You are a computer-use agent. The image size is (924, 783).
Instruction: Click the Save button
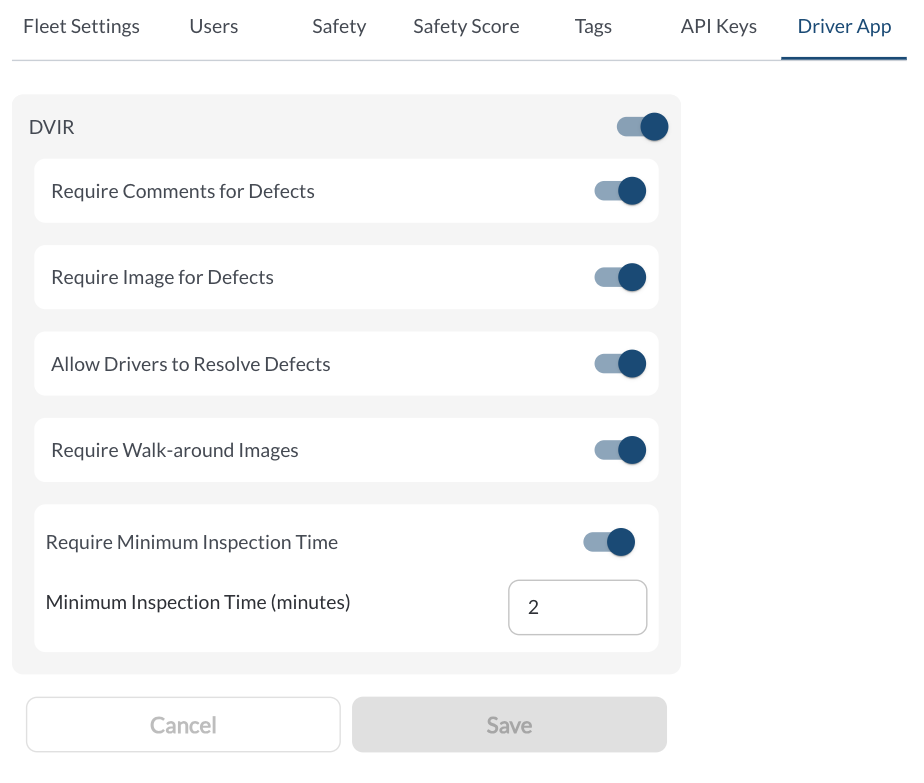click(509, 725)
